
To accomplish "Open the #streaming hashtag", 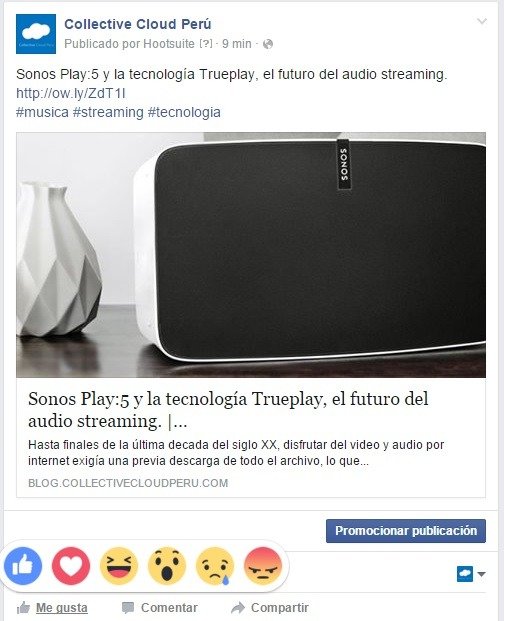I will 108,112.
